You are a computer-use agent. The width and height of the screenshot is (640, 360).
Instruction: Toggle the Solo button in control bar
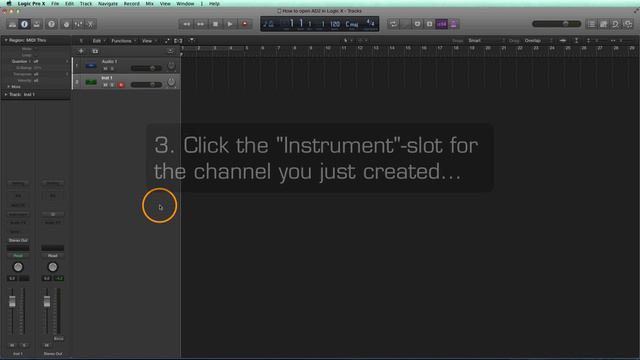pyautogui.click(x=429, y=24)
